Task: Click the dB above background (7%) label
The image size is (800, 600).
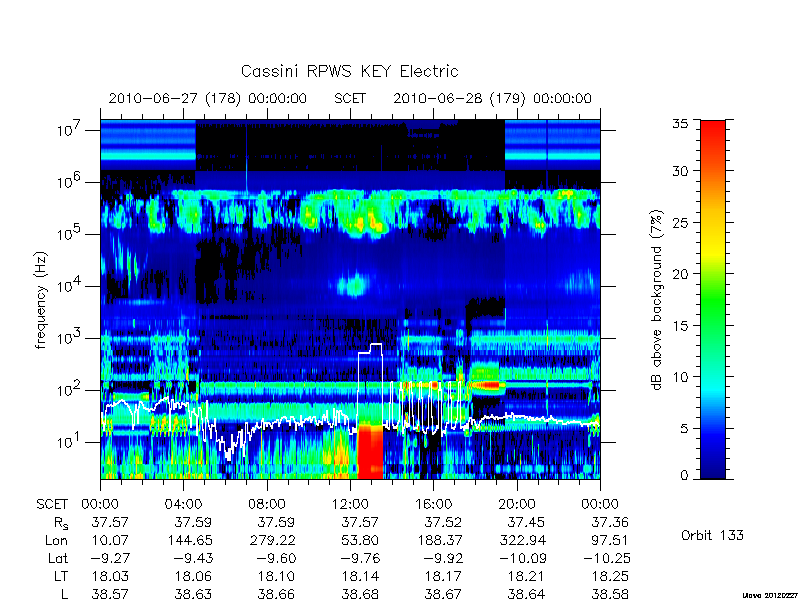Action: pos(657,300)
